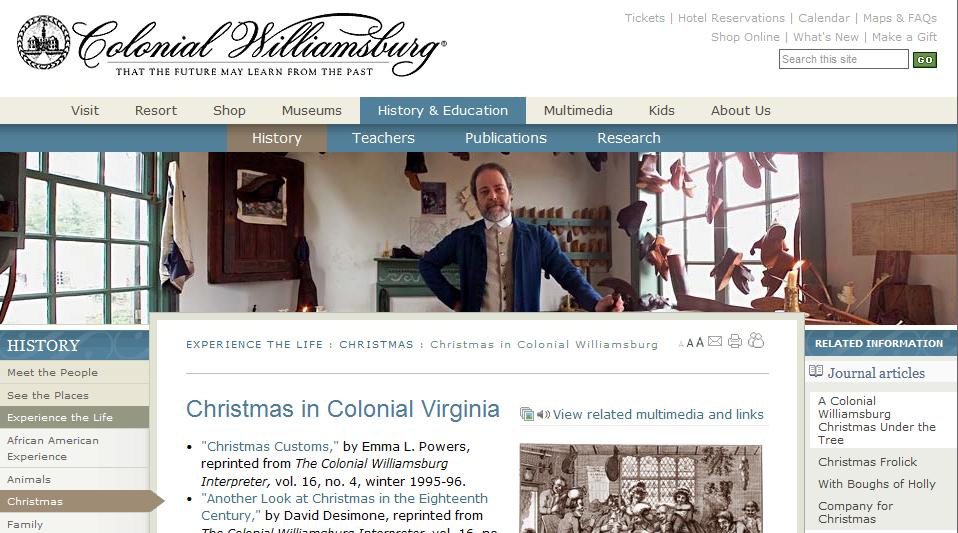The image size is (958, 533).
Task: Open the Multimedia menu item
Action: (x=578, y=111)
